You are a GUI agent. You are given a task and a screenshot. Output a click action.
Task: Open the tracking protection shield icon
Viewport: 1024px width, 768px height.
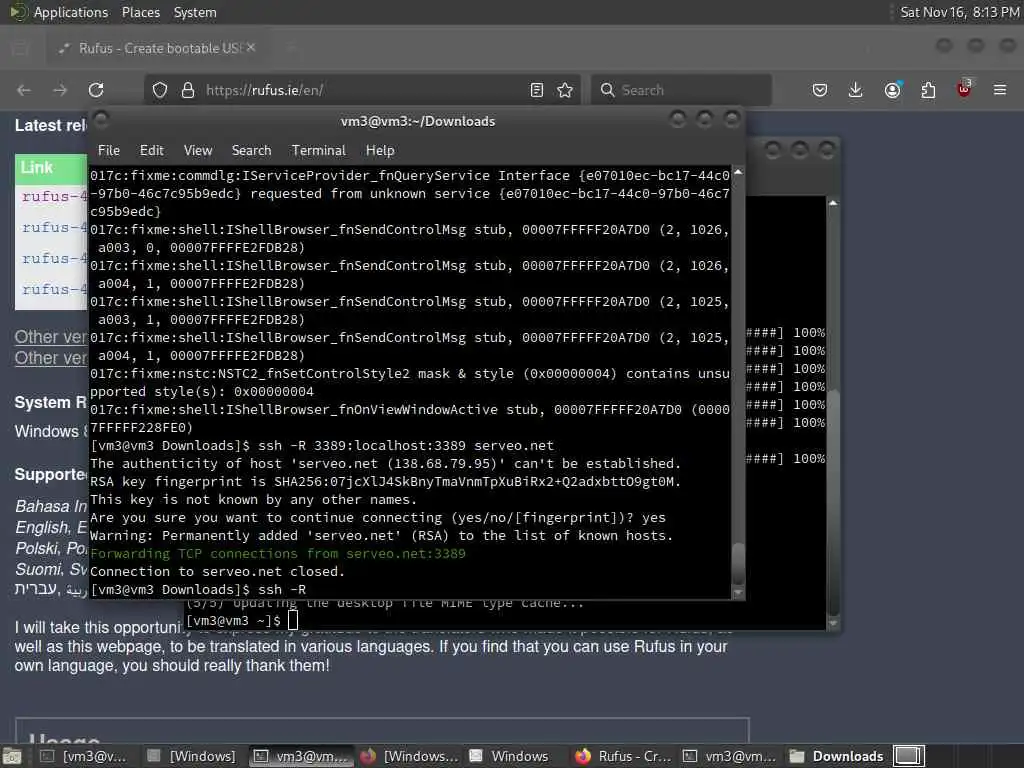click(x=160, y=90)
